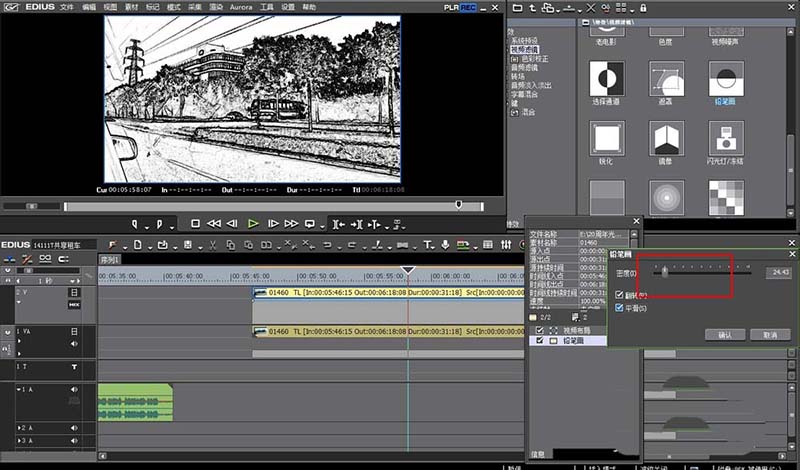The height and width of the screenshot is (470, 800).
Task: Save project with the floppy disk icon
Action: click(x=188, y=245)
